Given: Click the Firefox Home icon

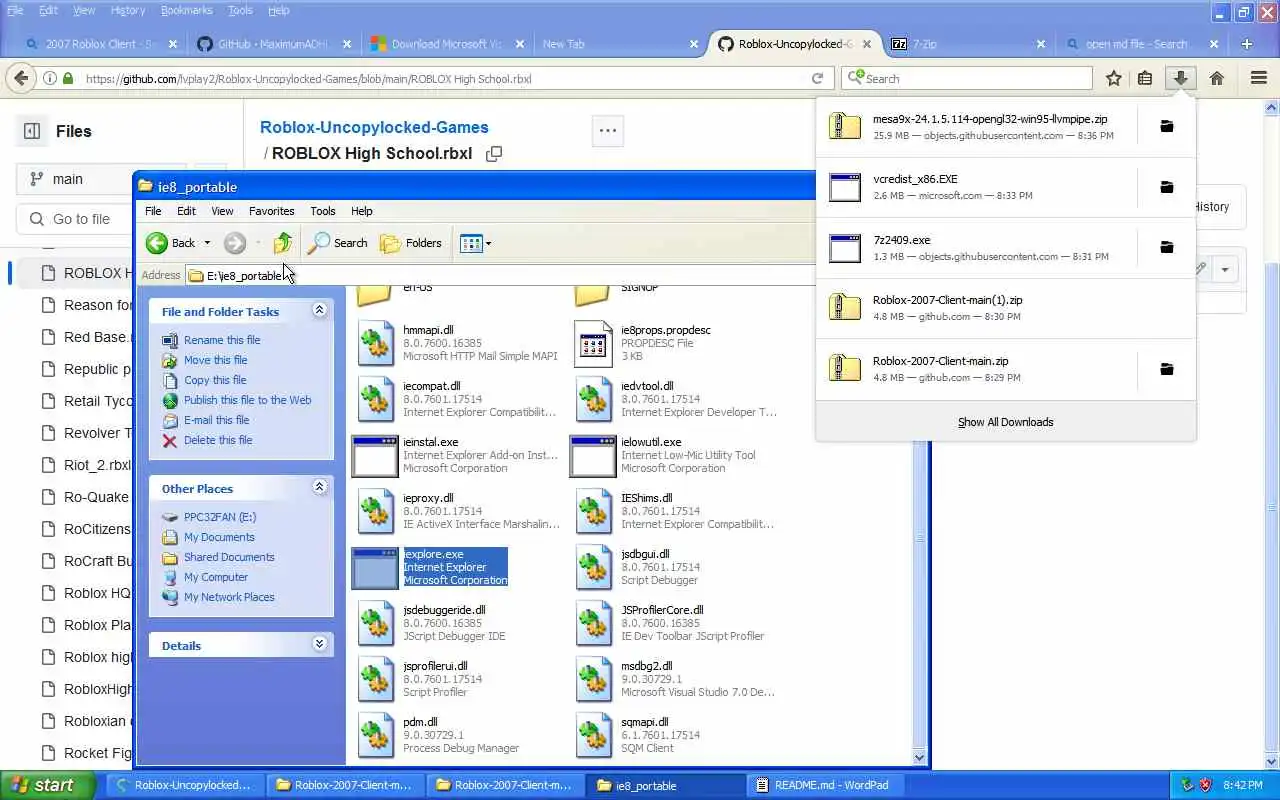Looking at the screenshot, I should tap(1217, 78).
